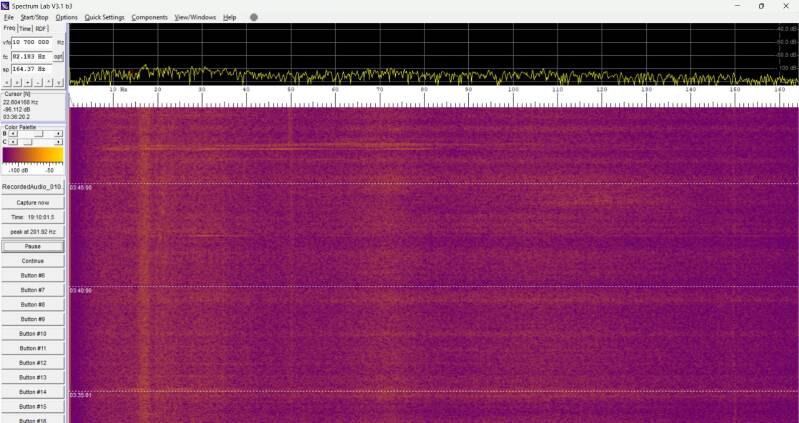Click the C contrast slider right arrow
The width and height of the screenshot is (799, 423).
coord(59,142)
